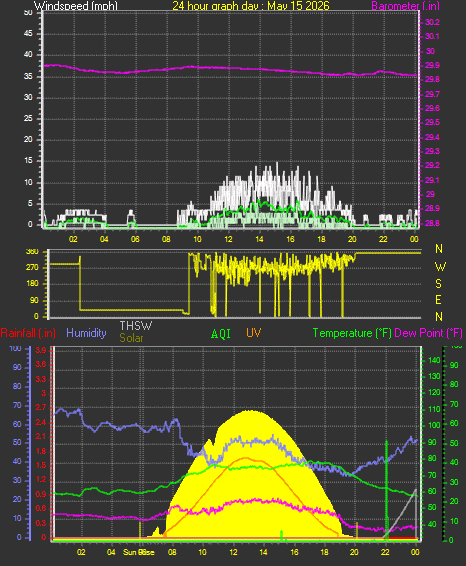
Task: Select the 'Rainfall (.in)' legend label
Action: 28,333
